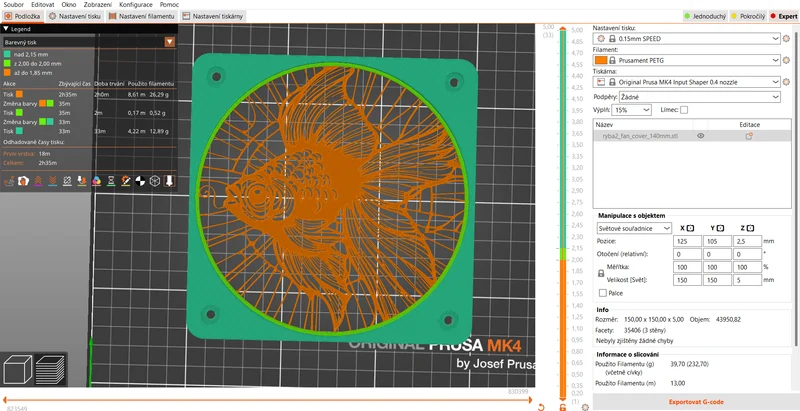The width and height of the screenshot is (800, 411).
Task: Toggle Retractions icon in legend toolbar
Action: tap(38, 181)
